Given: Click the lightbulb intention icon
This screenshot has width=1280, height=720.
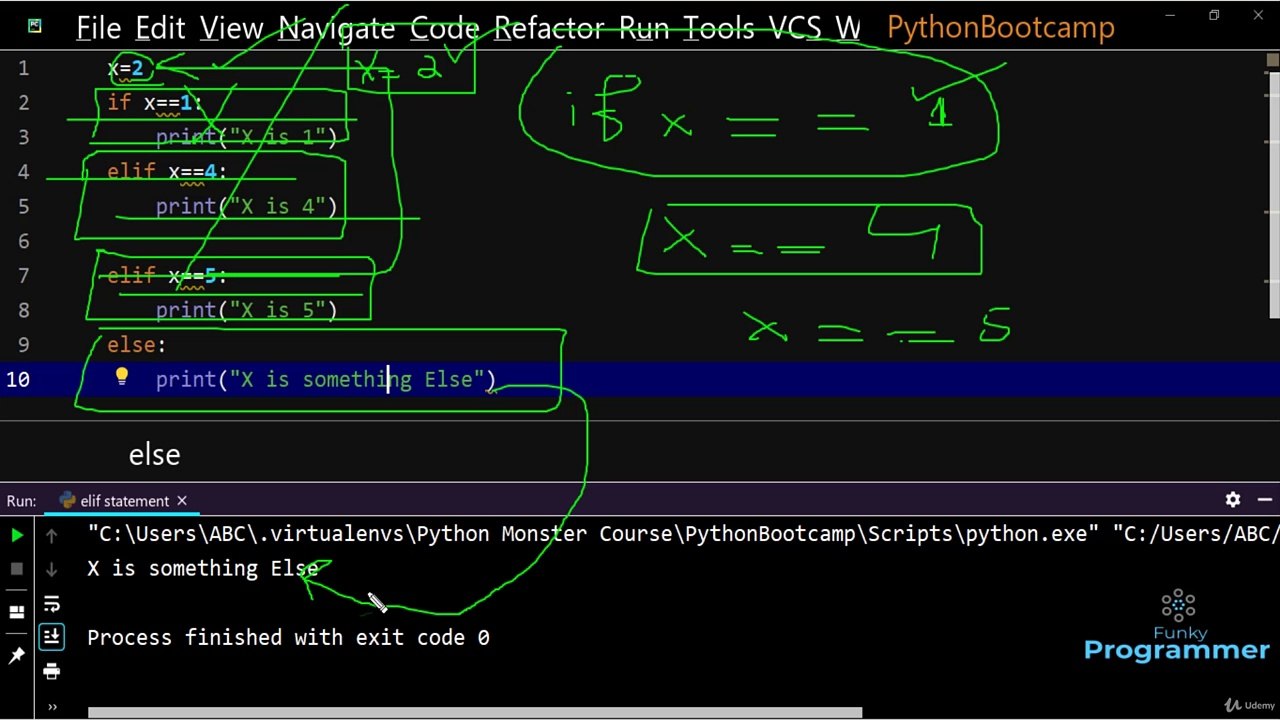Looking at the screenshot, I should pos(122,377).
